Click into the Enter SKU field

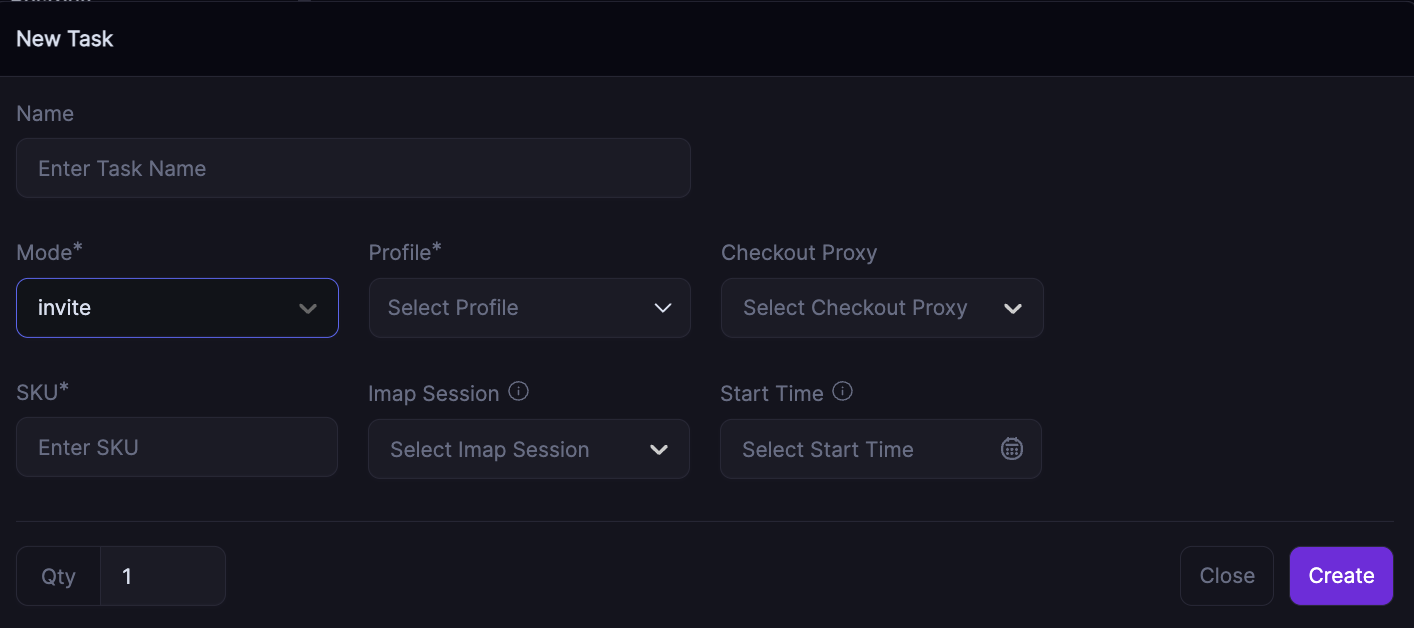point(177,447)
